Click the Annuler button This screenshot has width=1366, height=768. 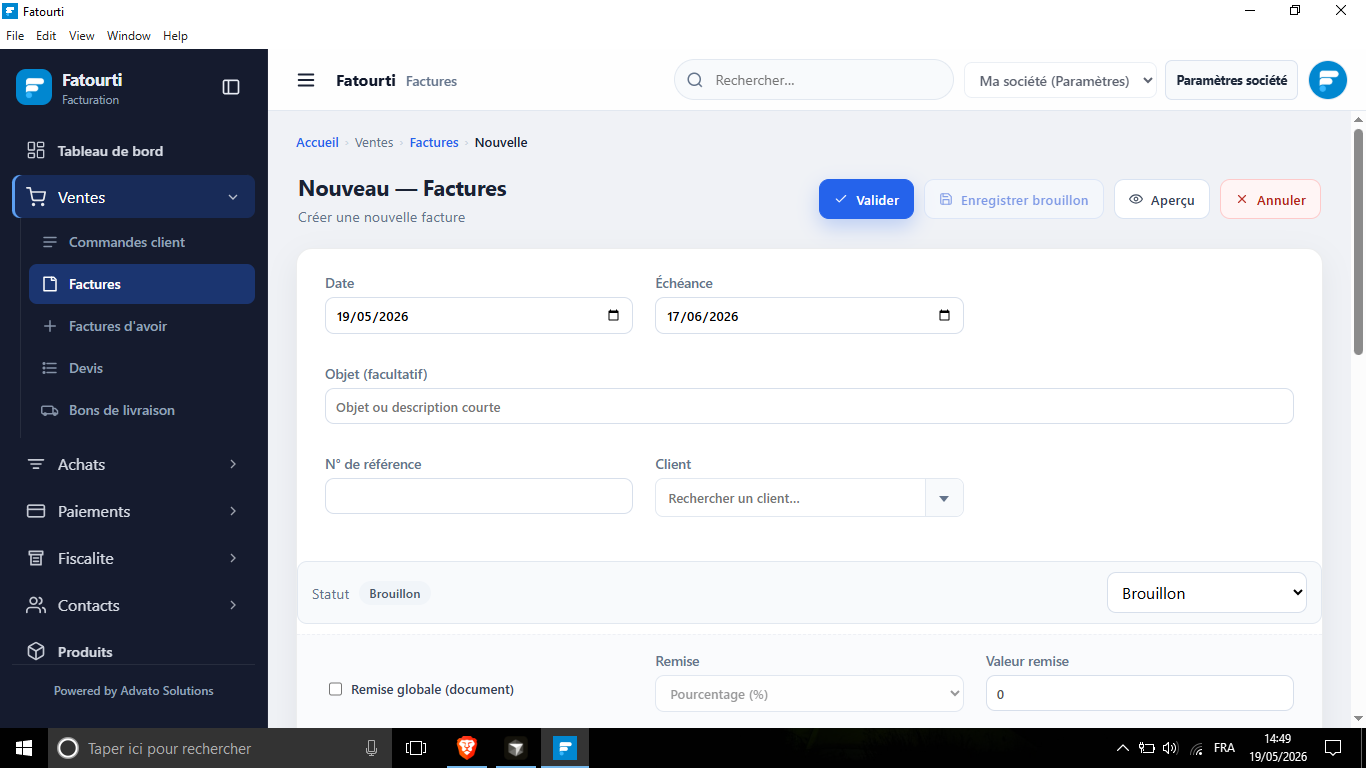1270,199
